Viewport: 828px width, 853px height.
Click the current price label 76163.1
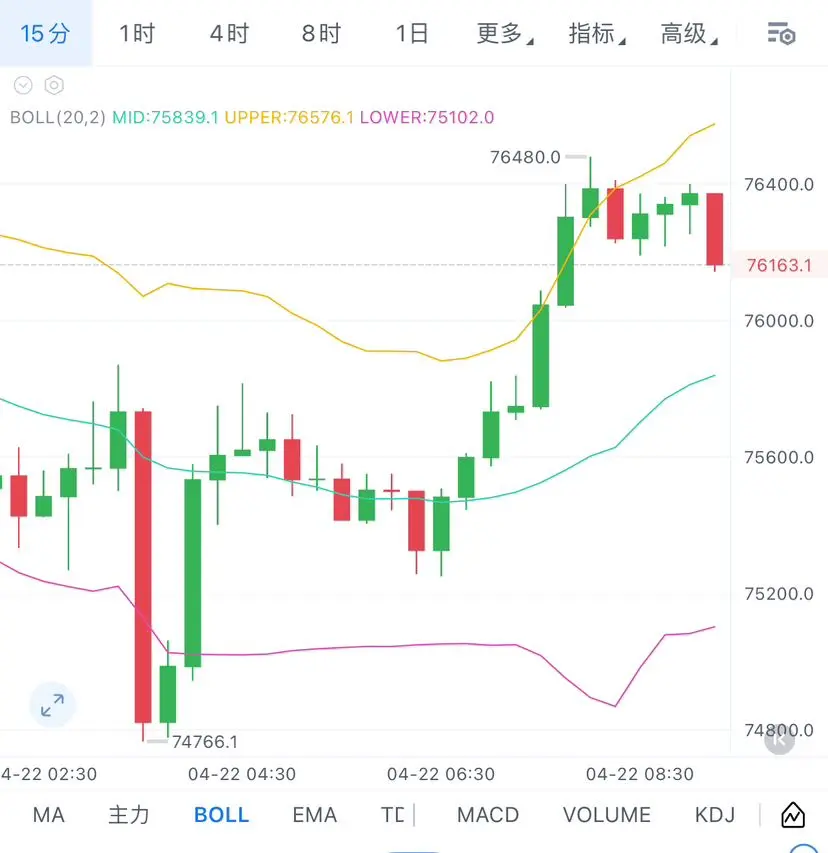pos(778,265)
